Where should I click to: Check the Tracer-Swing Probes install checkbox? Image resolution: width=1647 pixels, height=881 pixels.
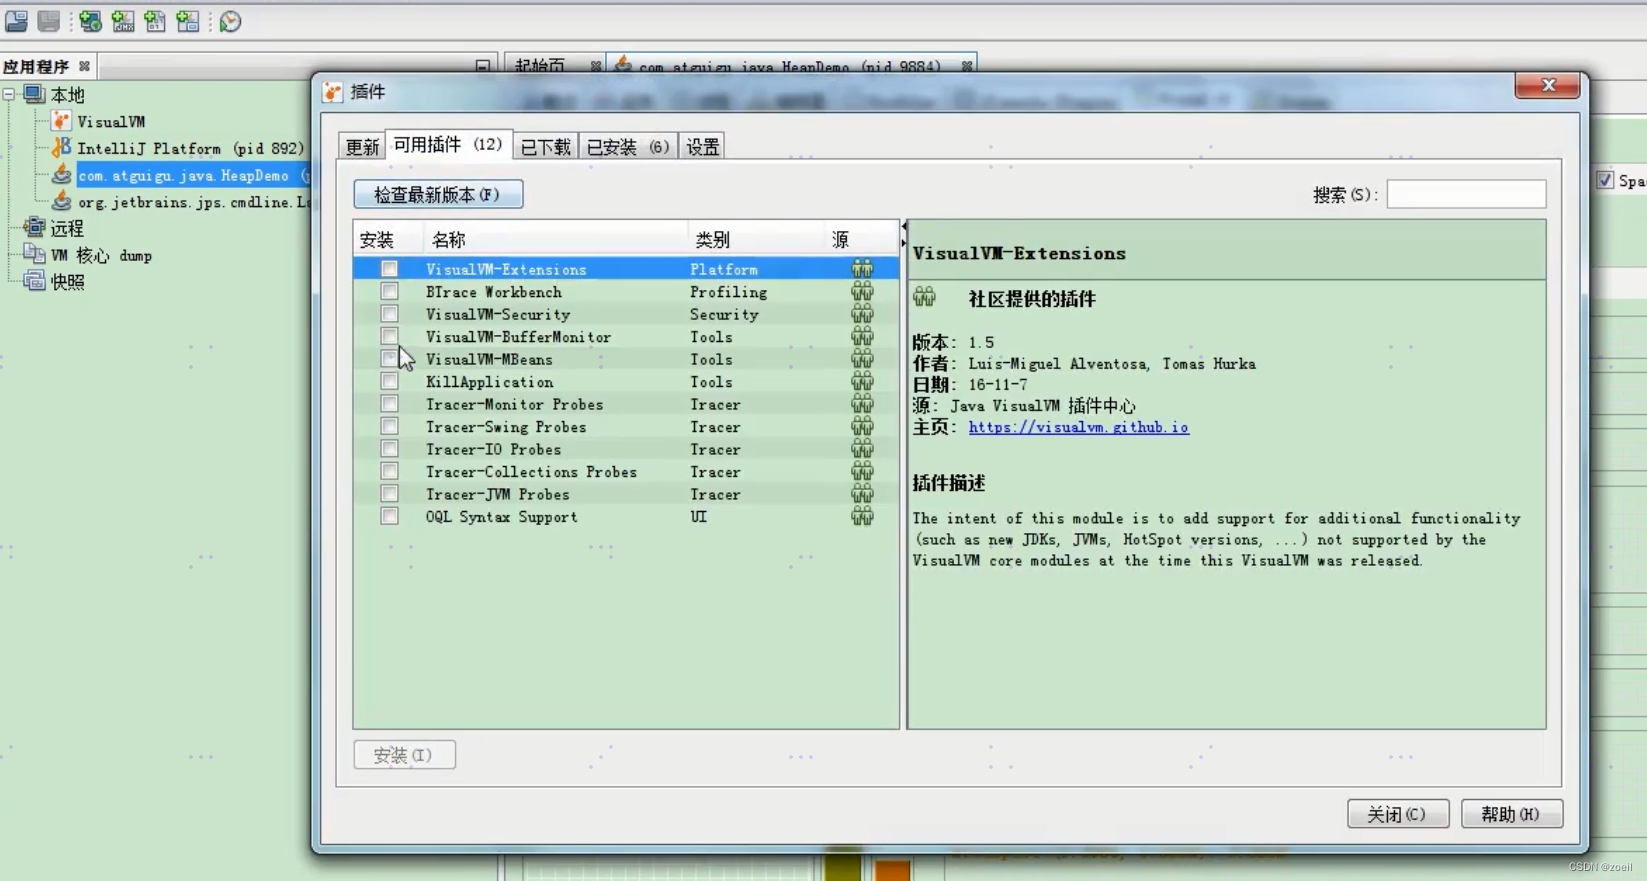point(389,427)
